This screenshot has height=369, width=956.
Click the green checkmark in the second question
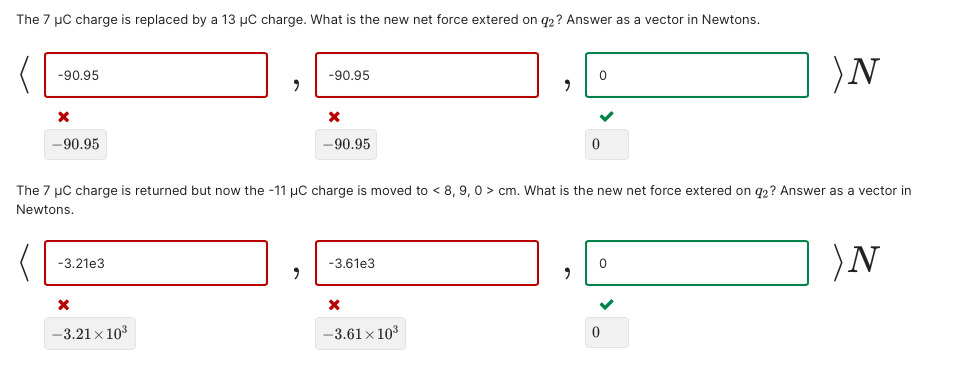tap(607, 304)
